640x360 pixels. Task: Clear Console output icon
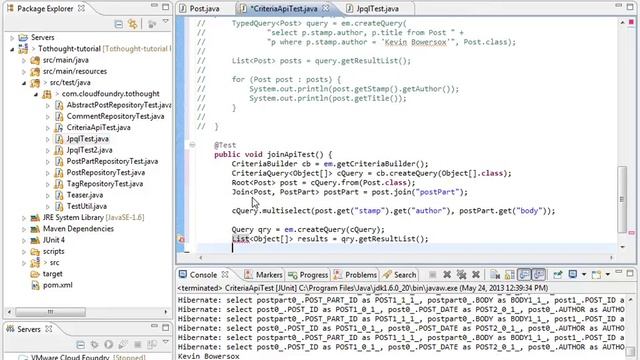[x=495, y=275]
